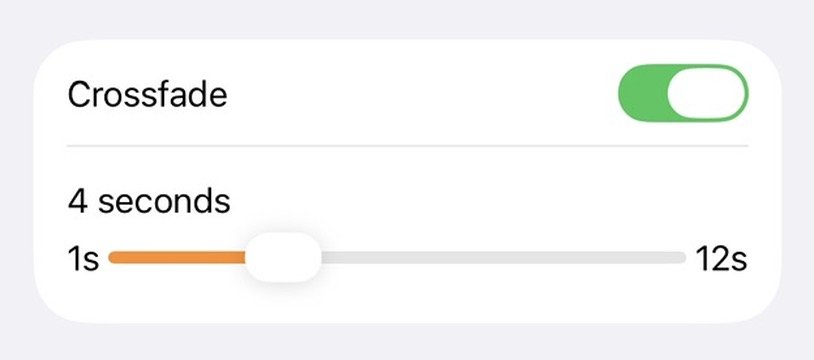Click the empty space in the Crossfade row
The height and width of the screenshot is (360, 814).
click(x=422, y=94)
